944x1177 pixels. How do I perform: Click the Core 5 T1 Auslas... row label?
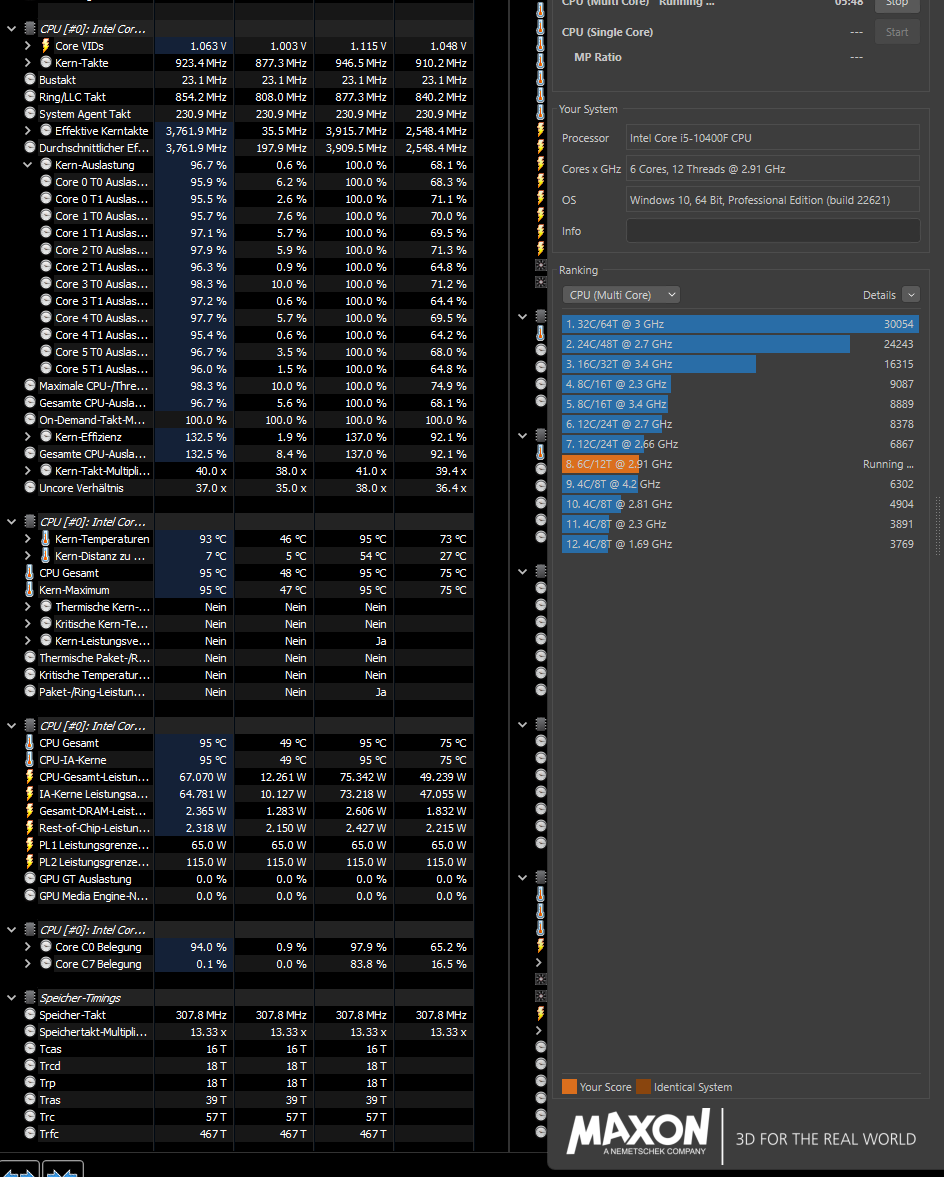click(101, 369)
